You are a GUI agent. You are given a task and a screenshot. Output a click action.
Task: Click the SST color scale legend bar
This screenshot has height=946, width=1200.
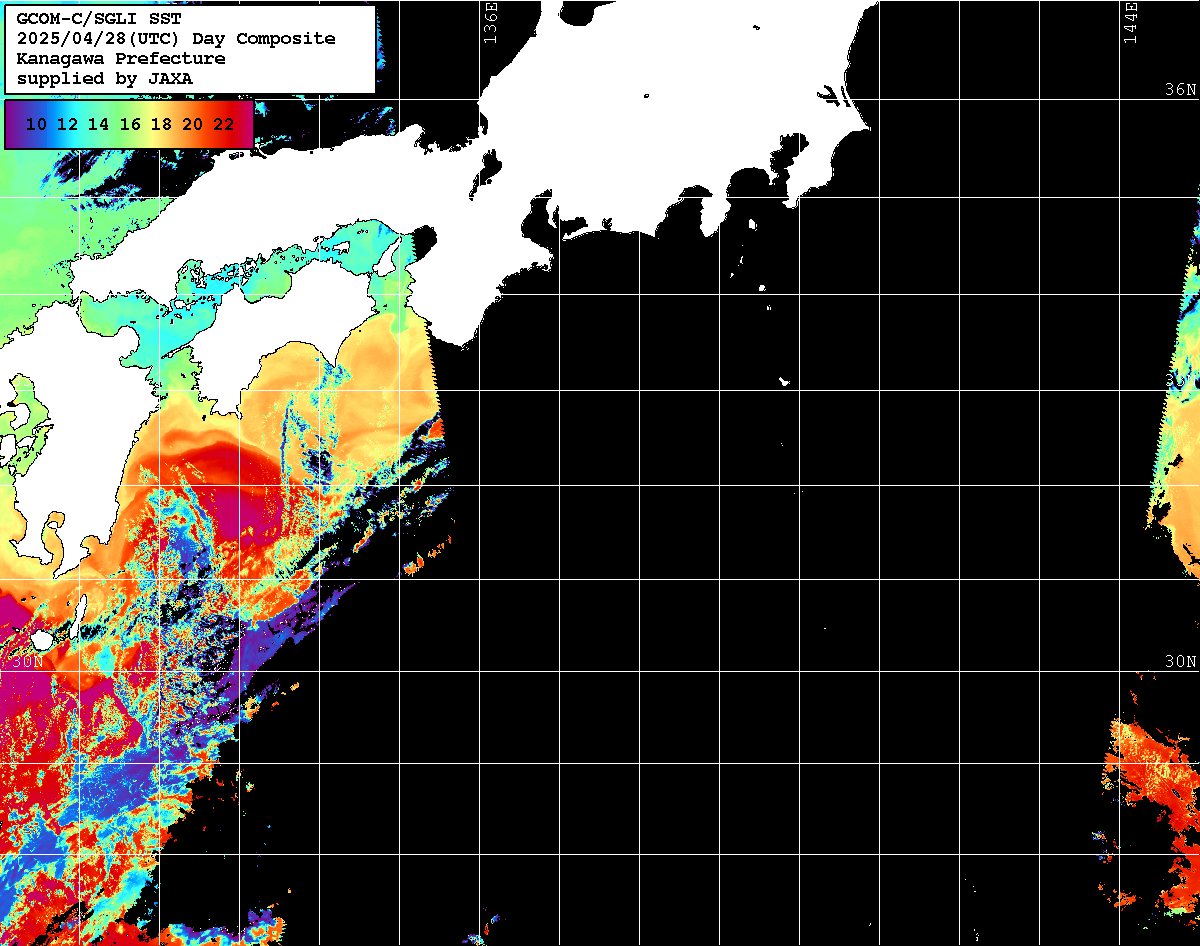(128, 124)
